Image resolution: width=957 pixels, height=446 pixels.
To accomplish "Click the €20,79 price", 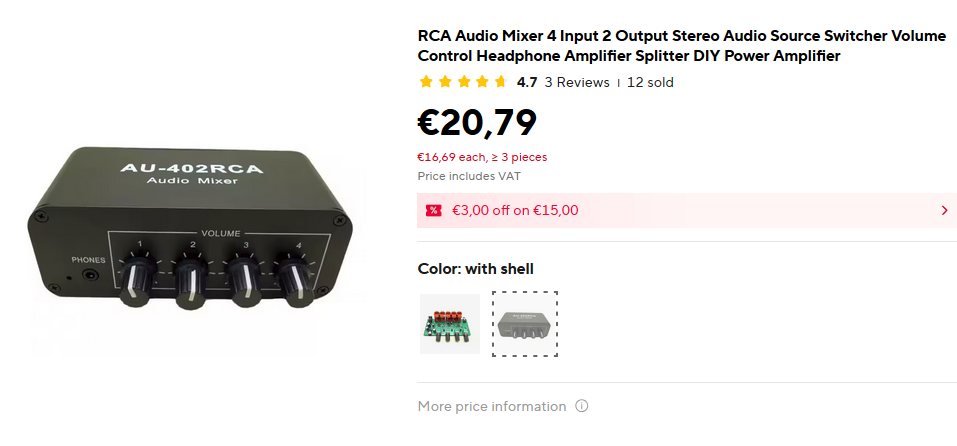I will [x=477, y=122].
